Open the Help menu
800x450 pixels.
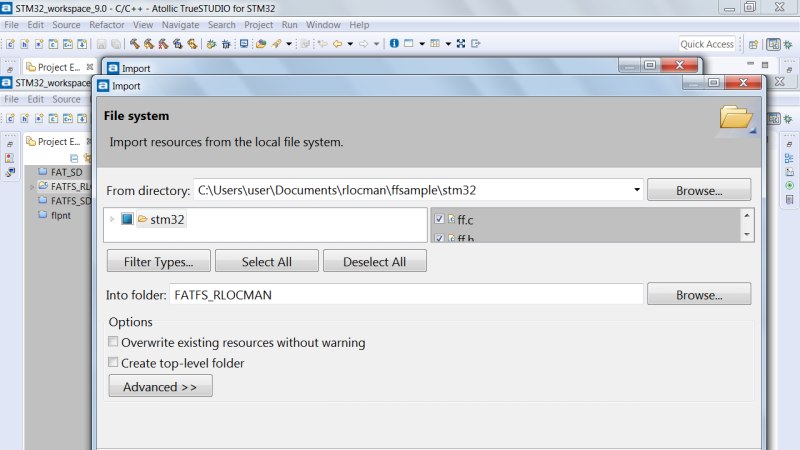pos(359,24)
